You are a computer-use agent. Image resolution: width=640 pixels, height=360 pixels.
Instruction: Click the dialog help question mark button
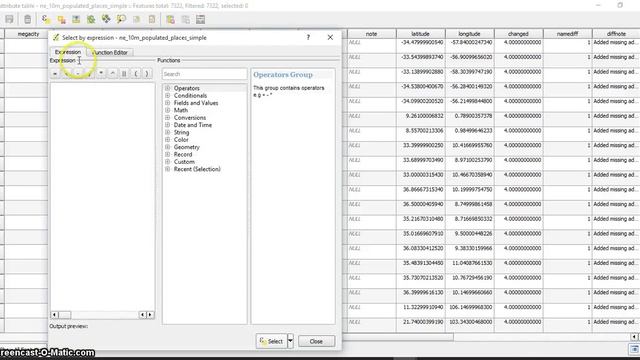click(x=308, y=37)
